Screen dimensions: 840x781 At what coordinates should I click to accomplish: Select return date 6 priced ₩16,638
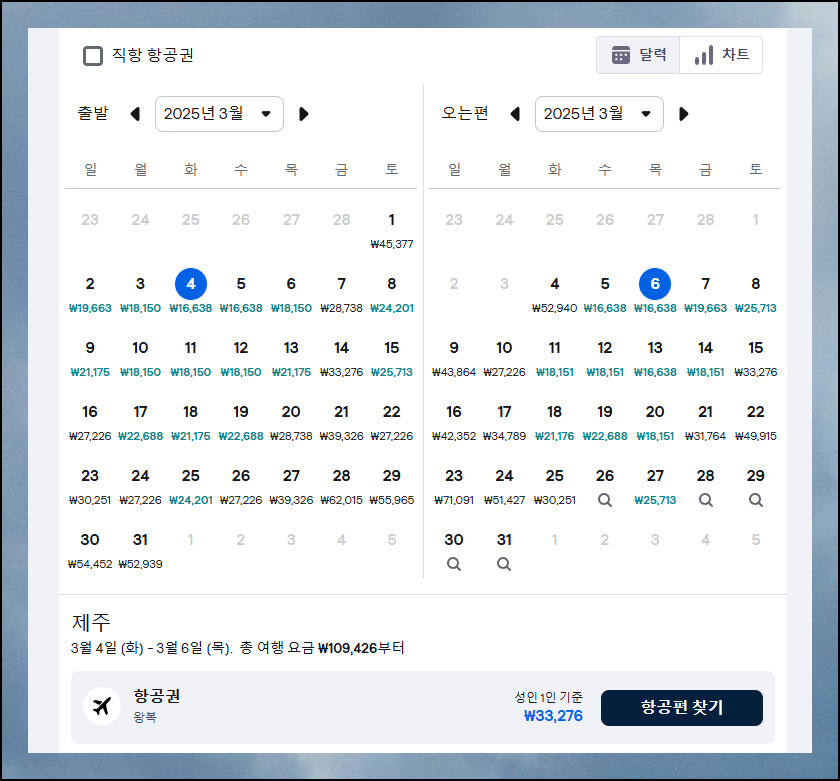click(655, 292)
